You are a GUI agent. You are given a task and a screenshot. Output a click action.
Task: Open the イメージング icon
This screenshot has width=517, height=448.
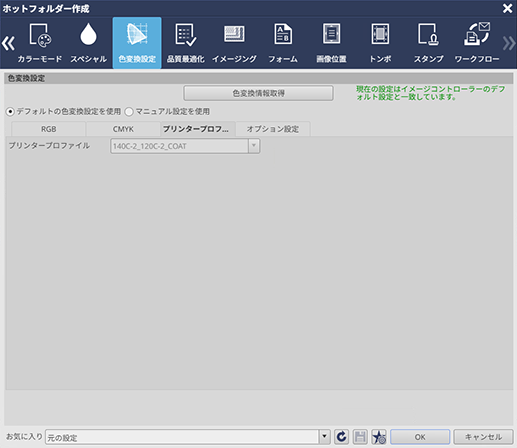[234, 43]
